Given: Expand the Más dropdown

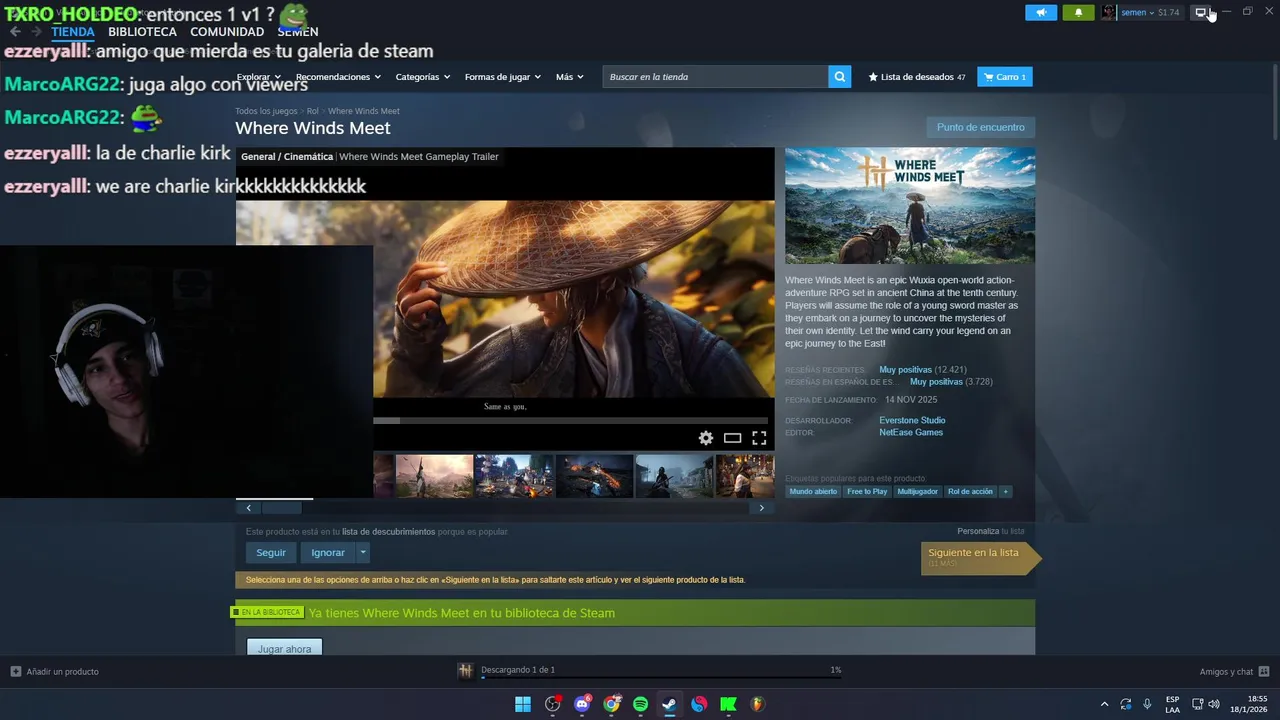Looking at the screenshot, I should (x=570, y=77).
